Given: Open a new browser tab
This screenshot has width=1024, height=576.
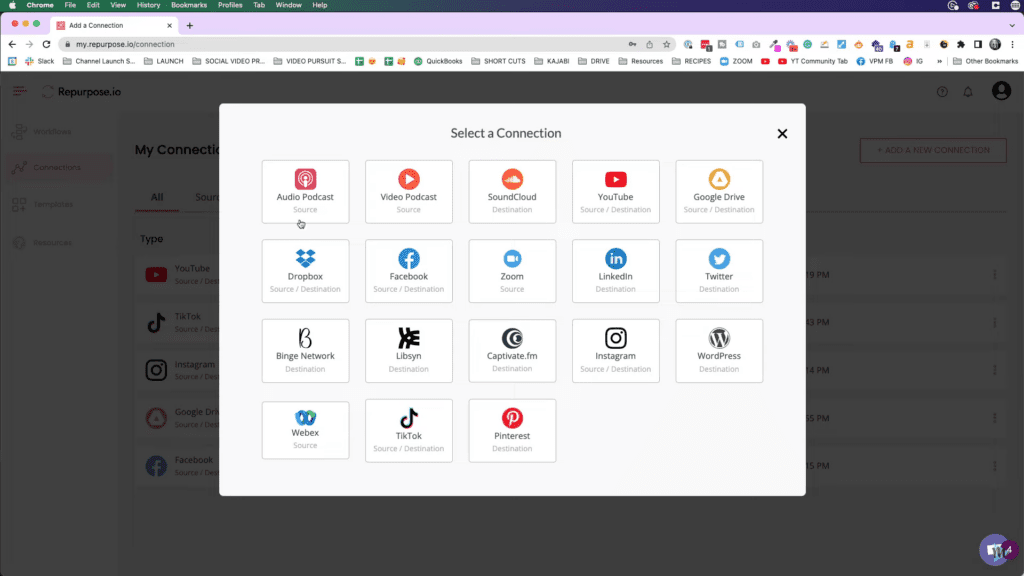Looking at the screenshot, I should point(189,25).
